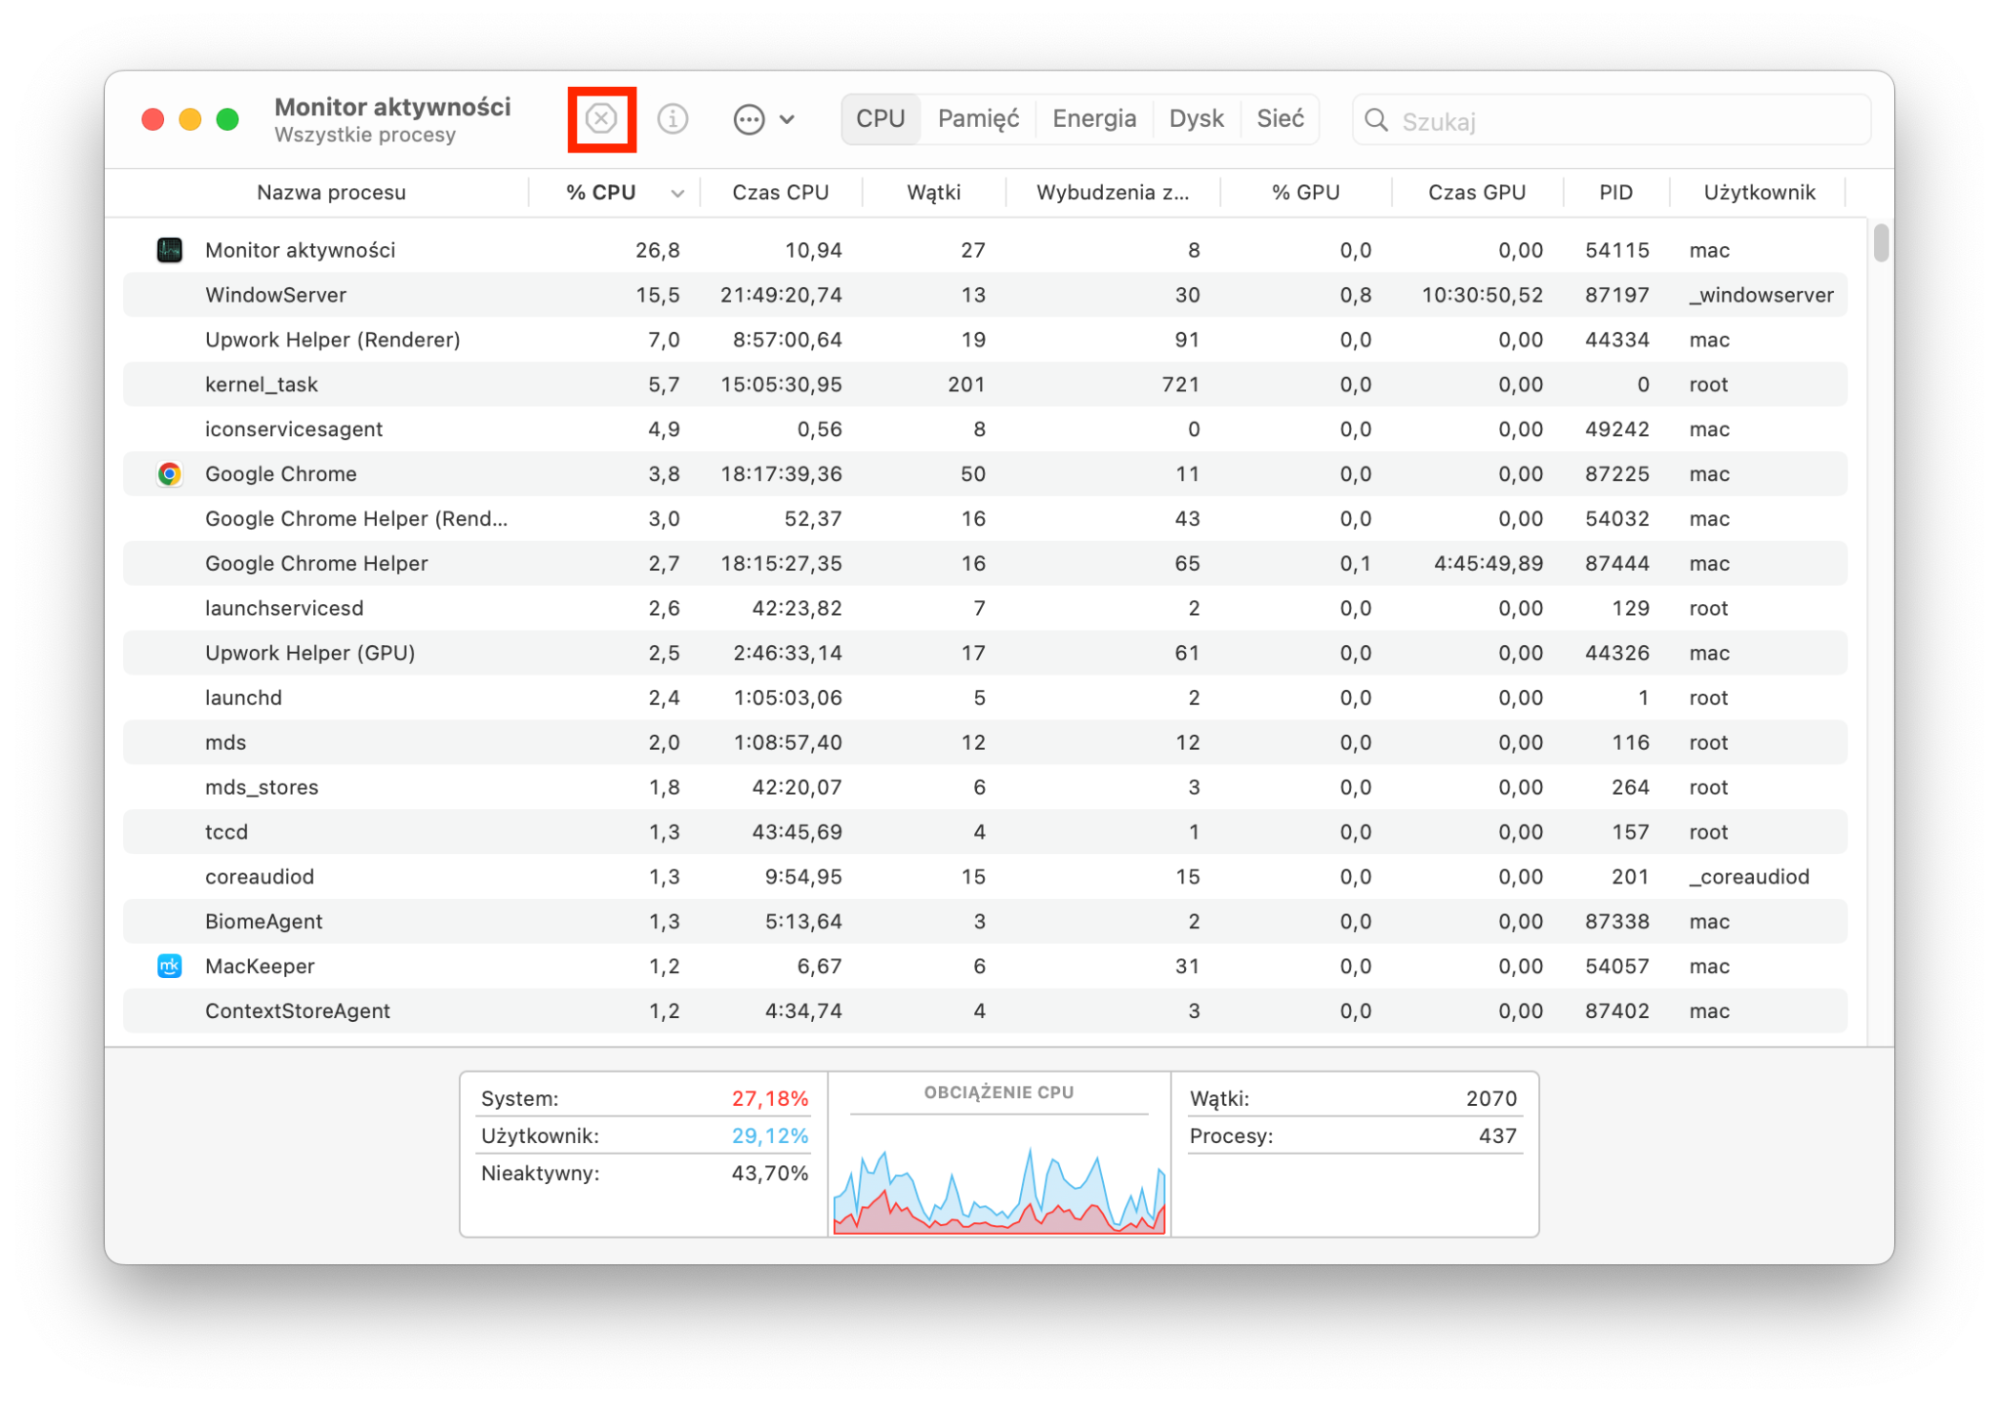Select the BiomeAgent process row
Viewport: 1999px width, 1403px height.
985,921
